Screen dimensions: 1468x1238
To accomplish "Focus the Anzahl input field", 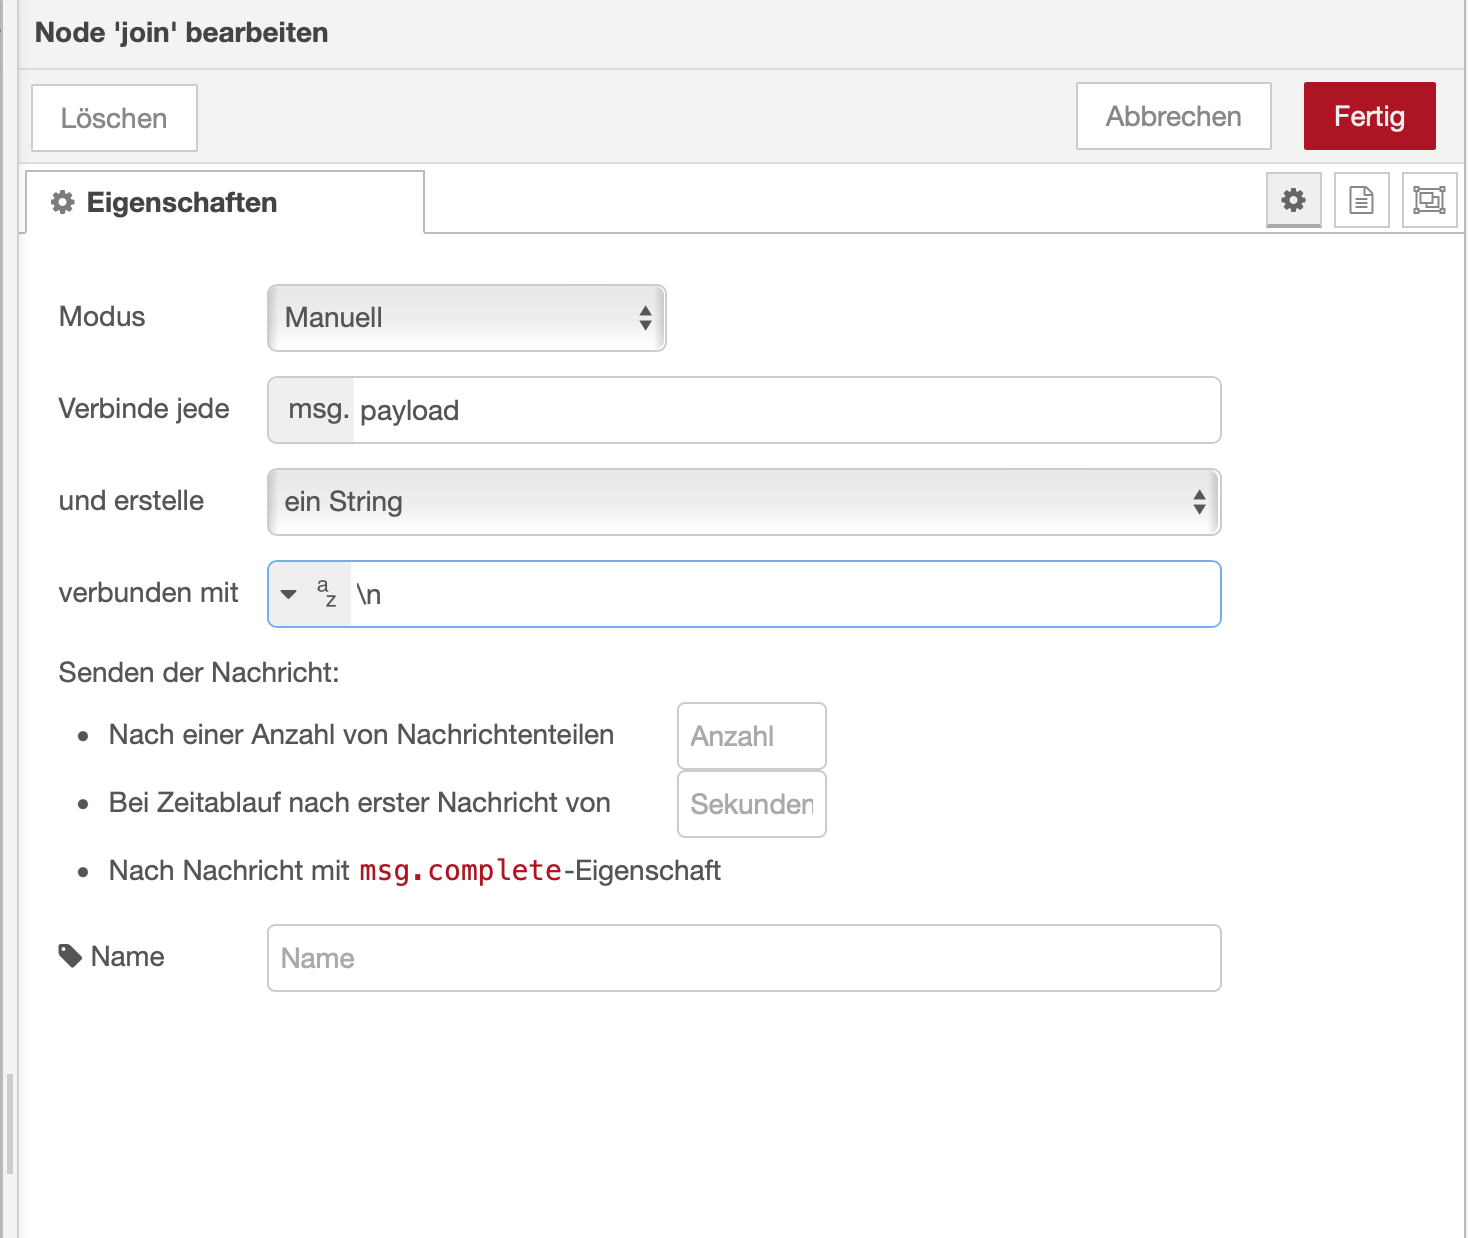I will (752, 736).
